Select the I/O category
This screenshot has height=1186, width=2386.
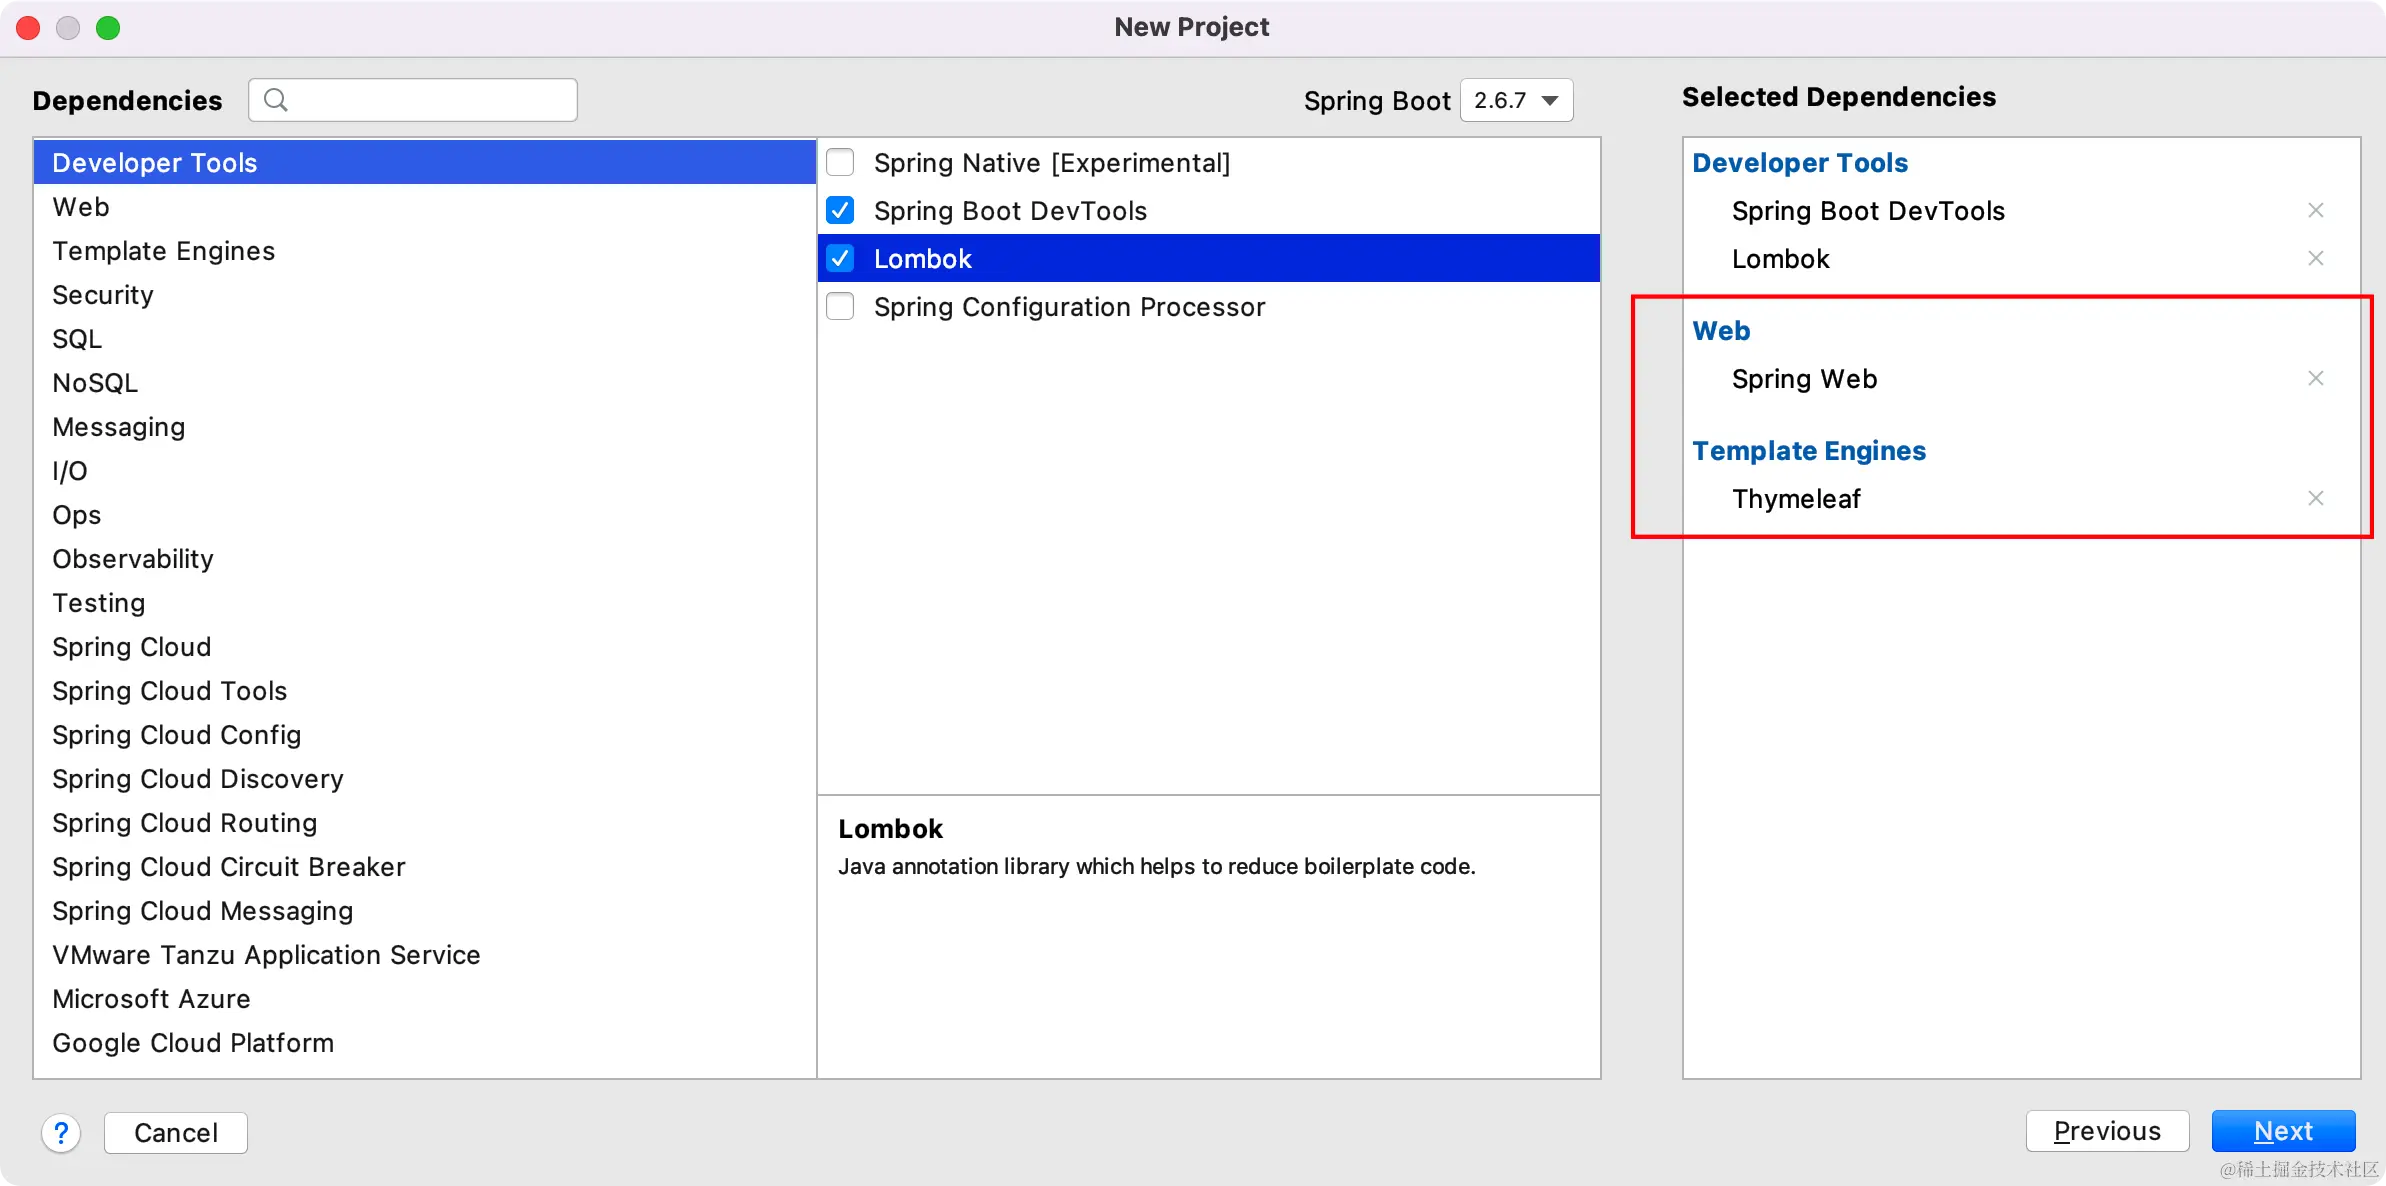[425, 471]
